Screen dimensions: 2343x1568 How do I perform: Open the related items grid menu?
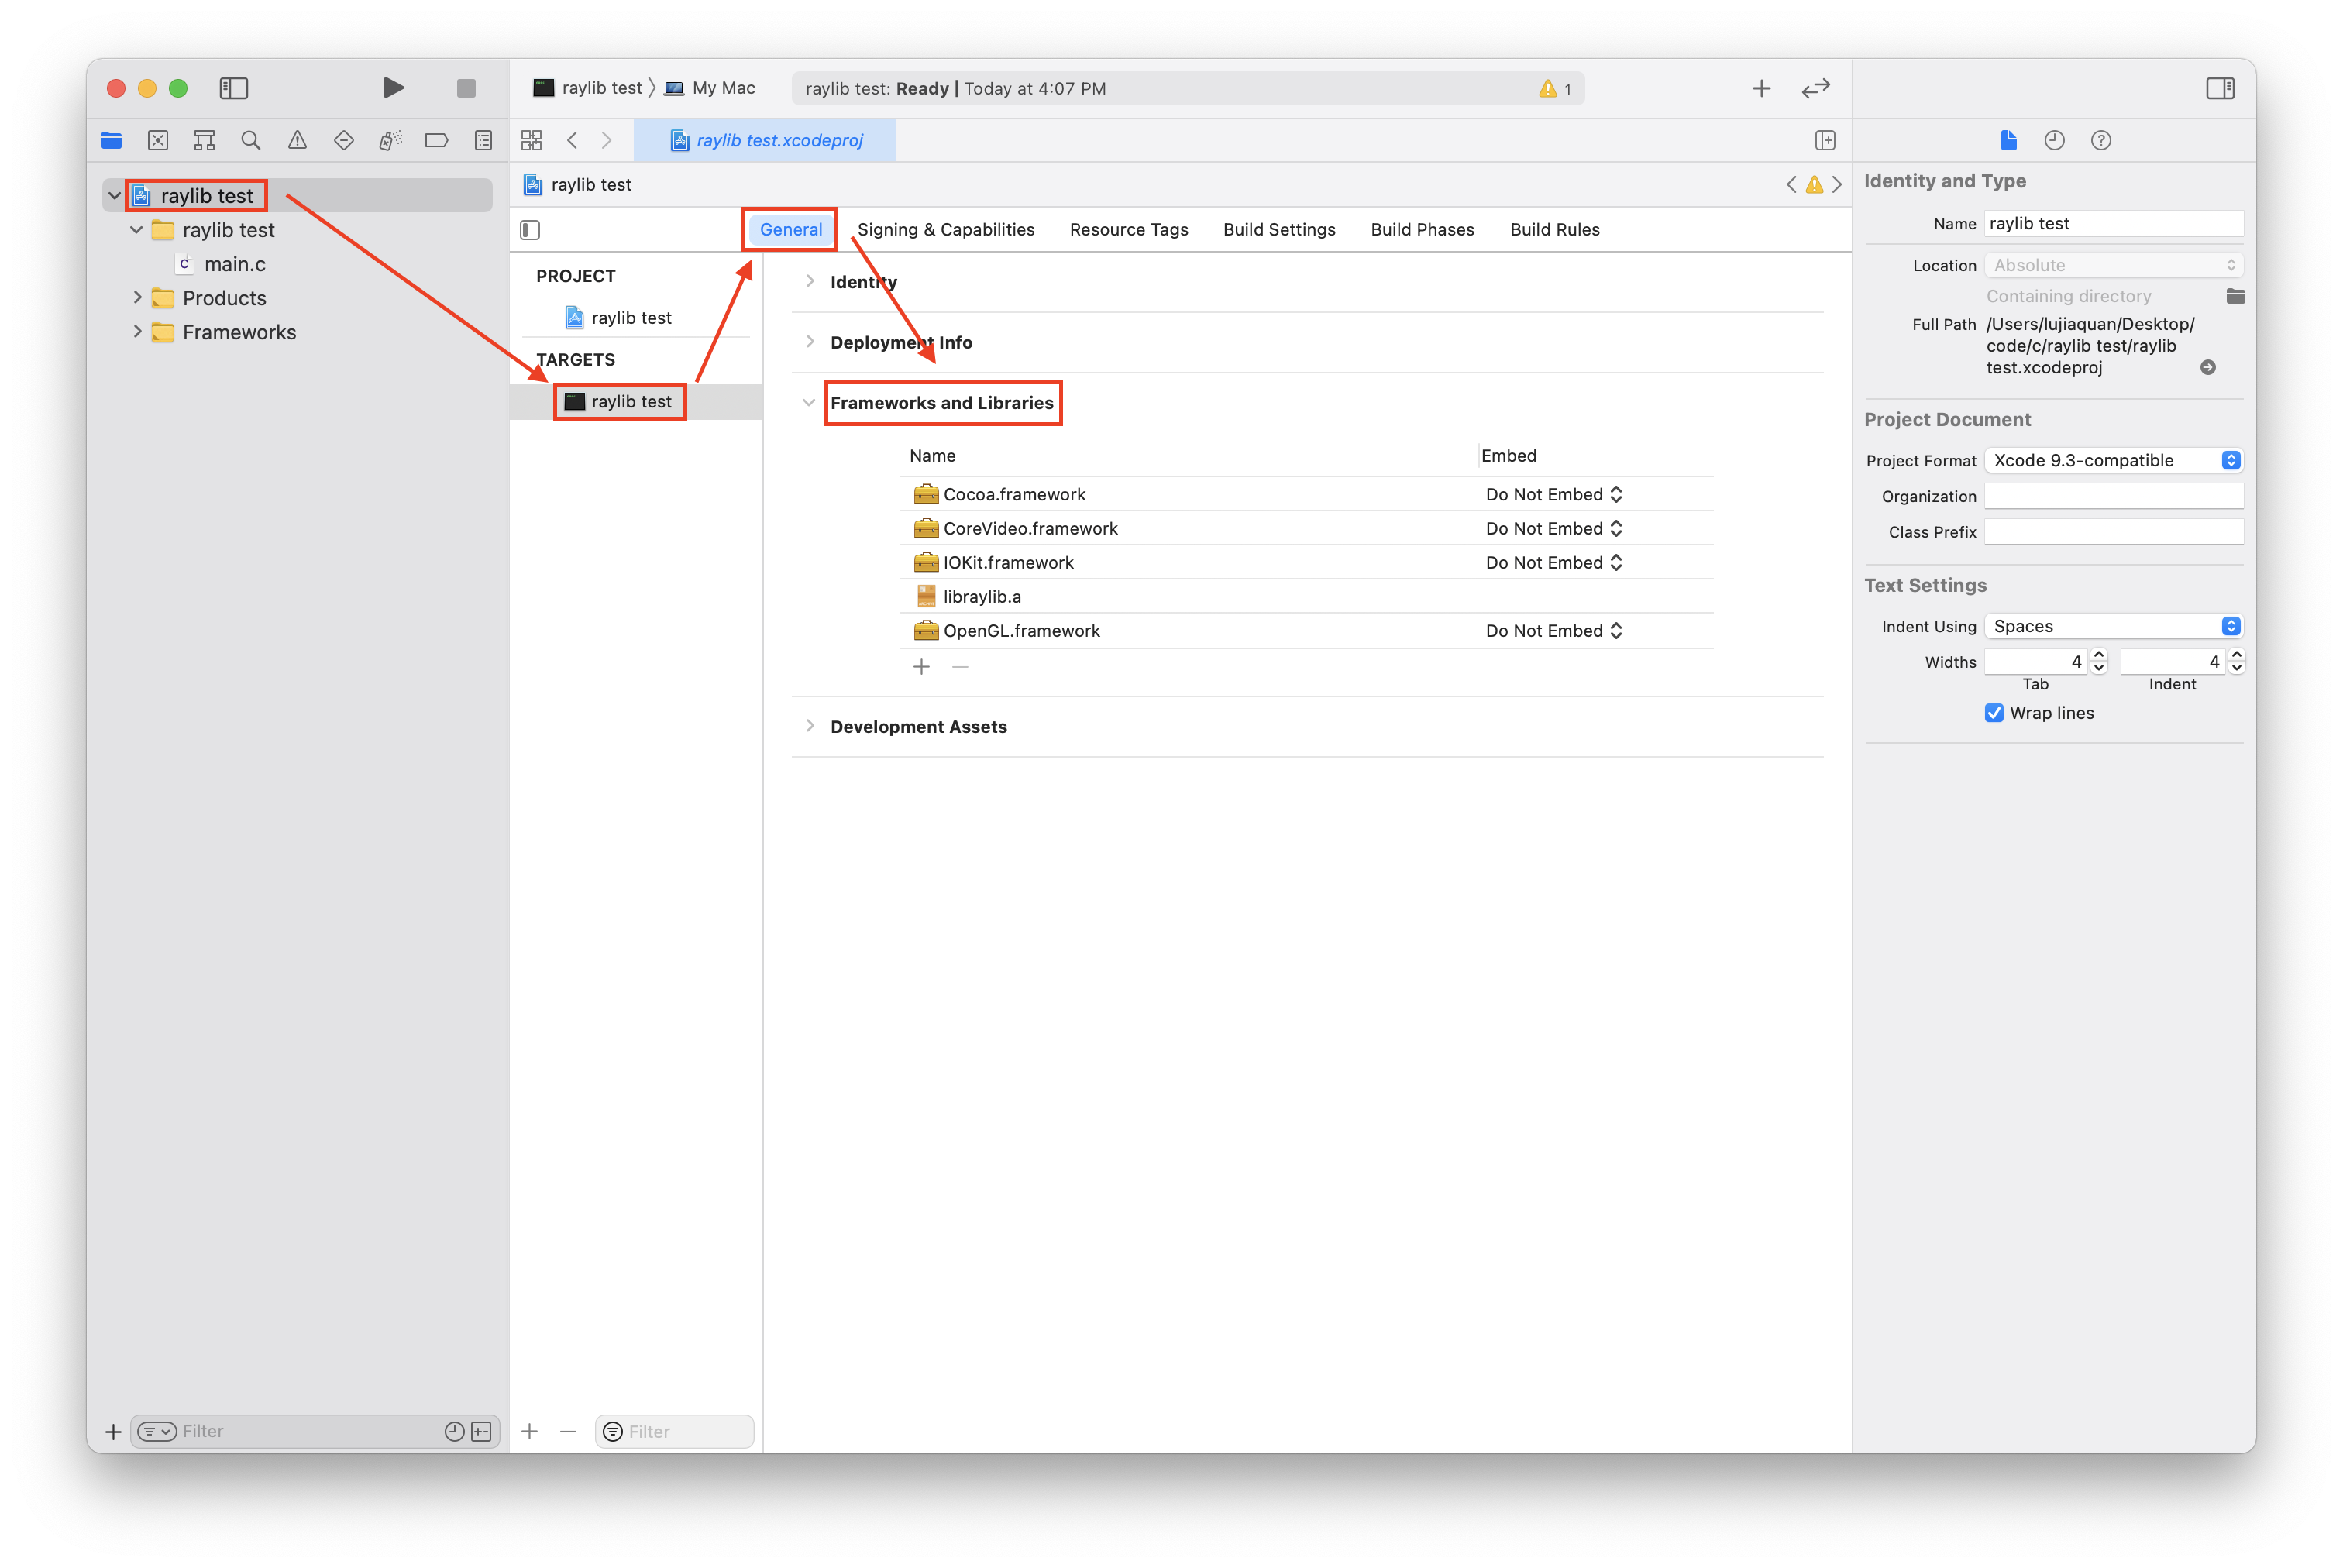531,140
